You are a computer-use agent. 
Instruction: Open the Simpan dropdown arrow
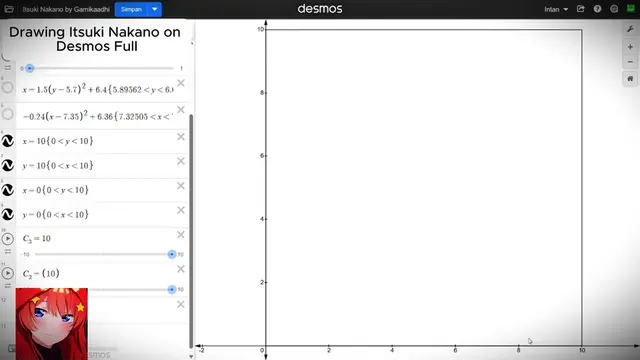point(155,9)
